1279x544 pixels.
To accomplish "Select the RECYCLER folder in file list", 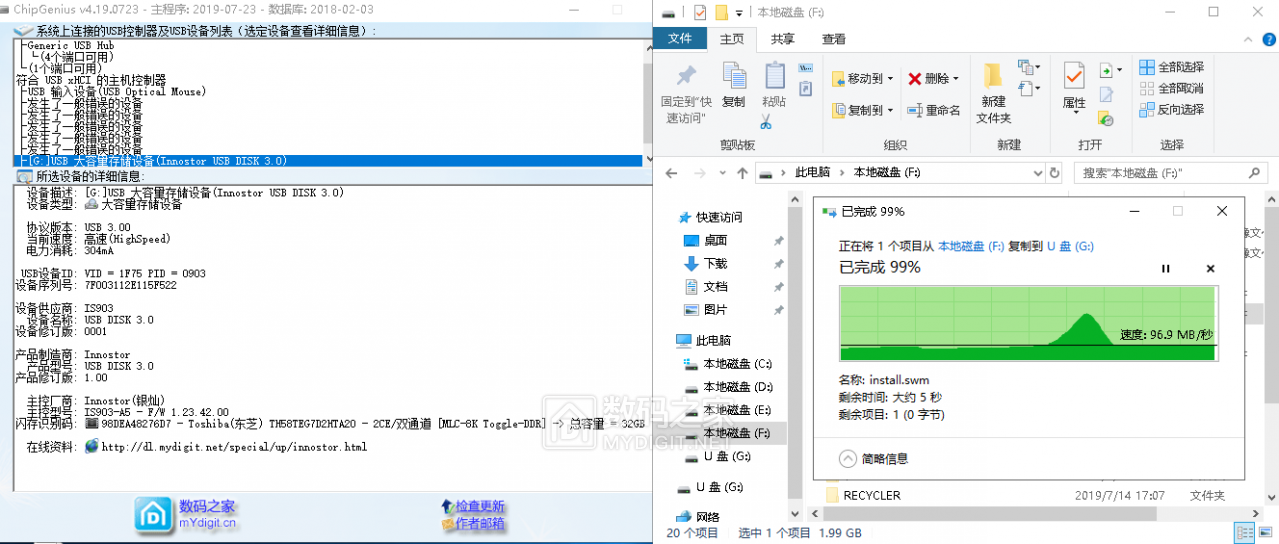I will [x=863, y=495].
